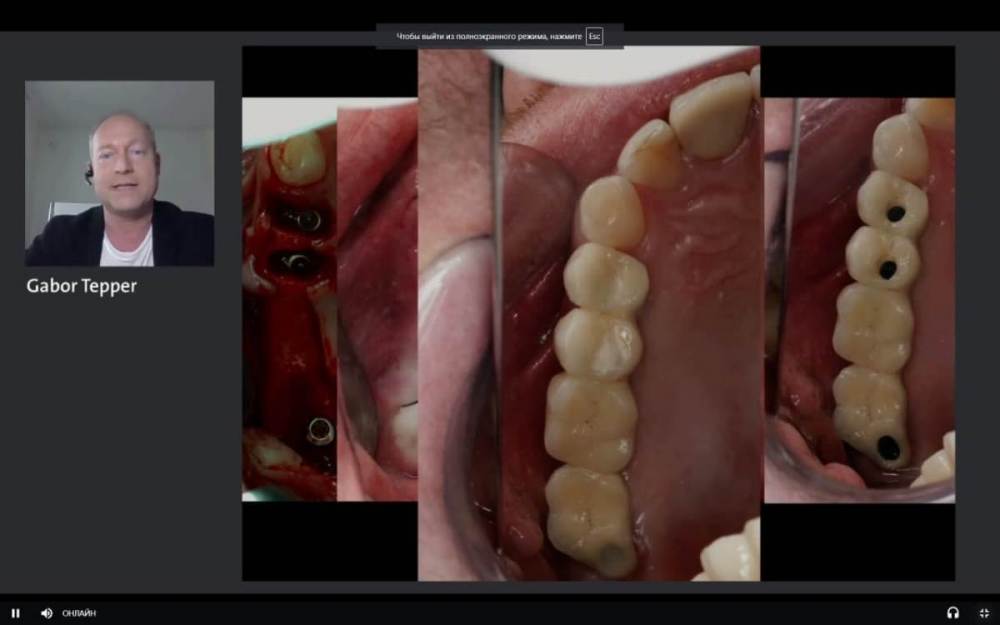Click the lowest implant in surgical photo
The height and width of the screenshot is (625, 1000).
coord(320,431)
